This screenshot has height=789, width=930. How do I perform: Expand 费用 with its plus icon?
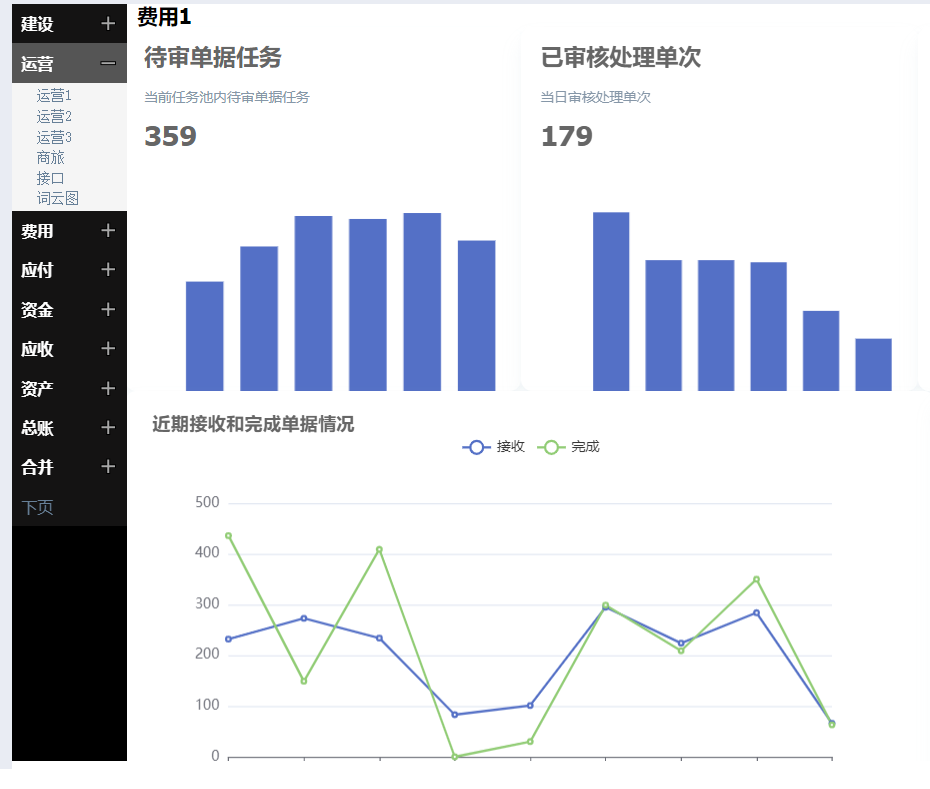click(x=108, y=231)
